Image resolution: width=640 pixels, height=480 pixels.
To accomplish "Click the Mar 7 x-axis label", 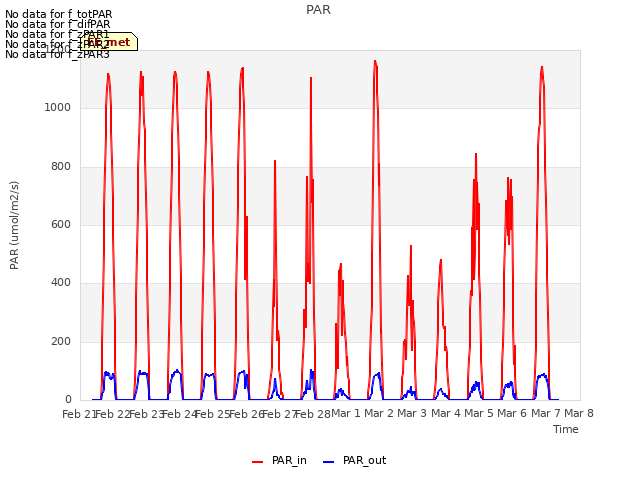I will click(x=546, y=413).
